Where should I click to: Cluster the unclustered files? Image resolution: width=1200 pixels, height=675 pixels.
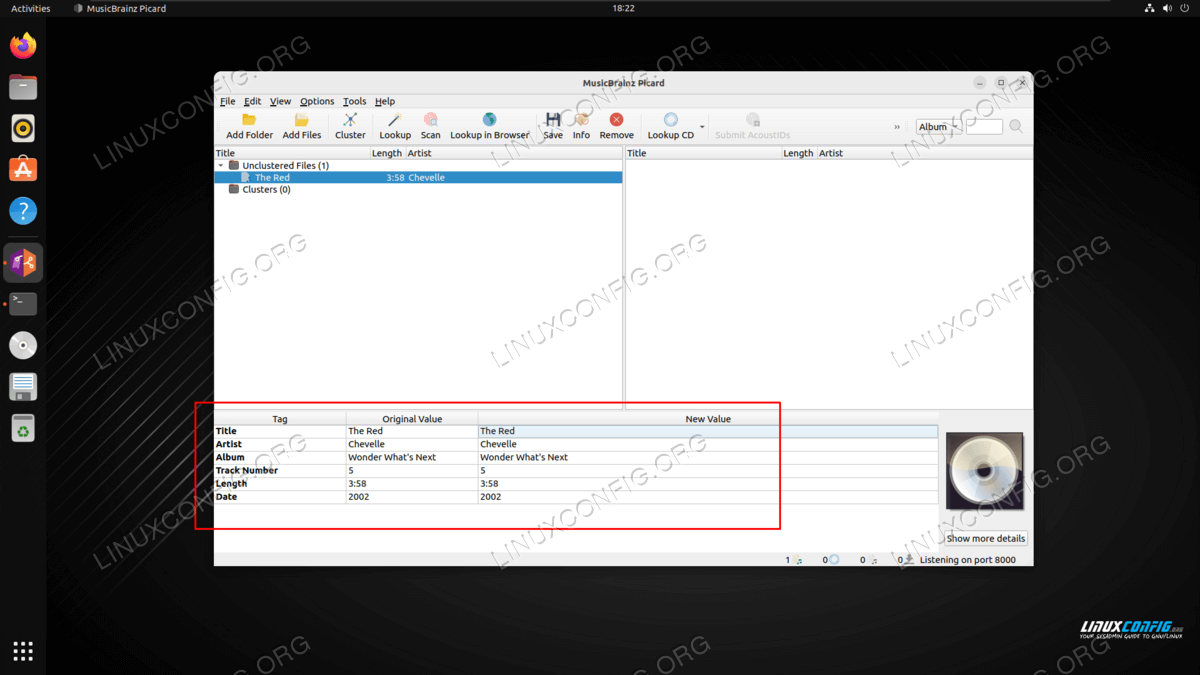(x=350, y=126)
